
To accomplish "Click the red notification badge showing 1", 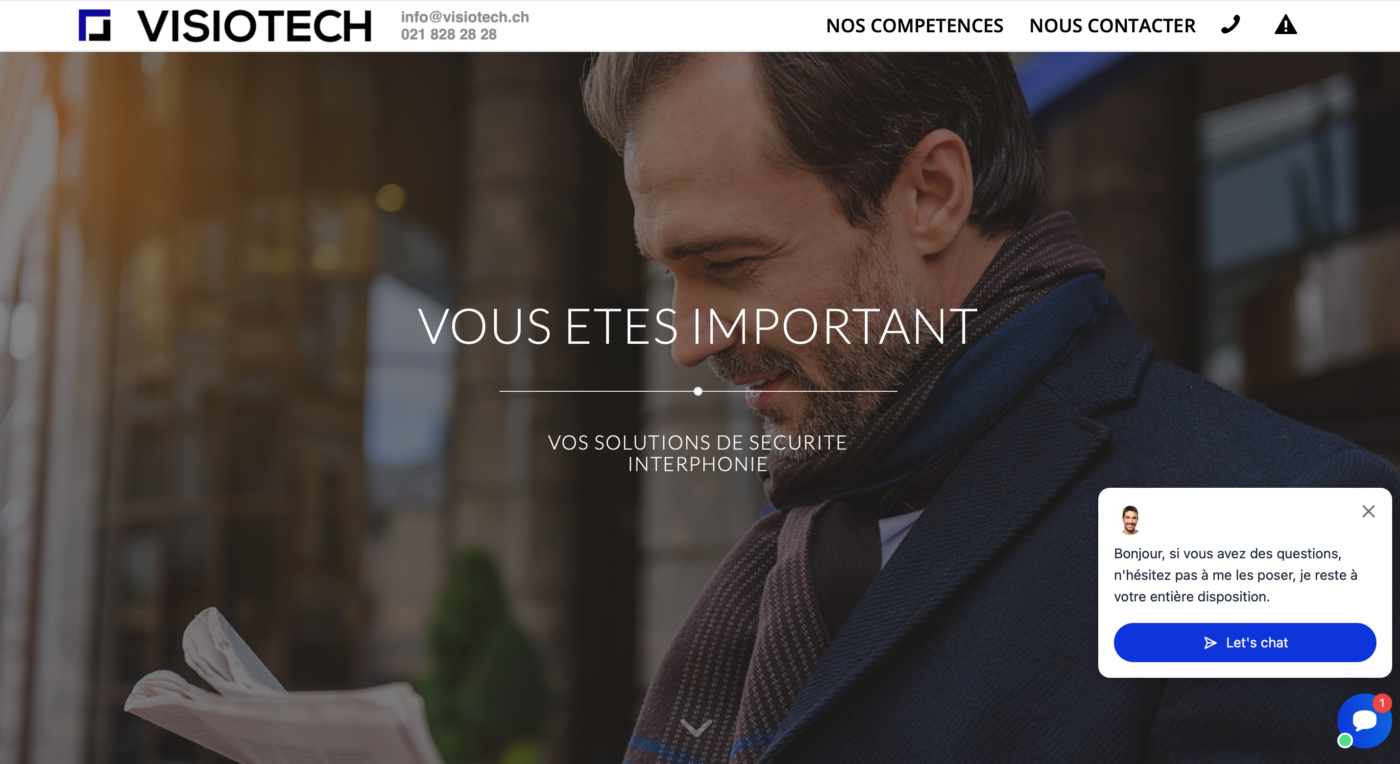I will pyautogui.click(x=1382, y=703).
